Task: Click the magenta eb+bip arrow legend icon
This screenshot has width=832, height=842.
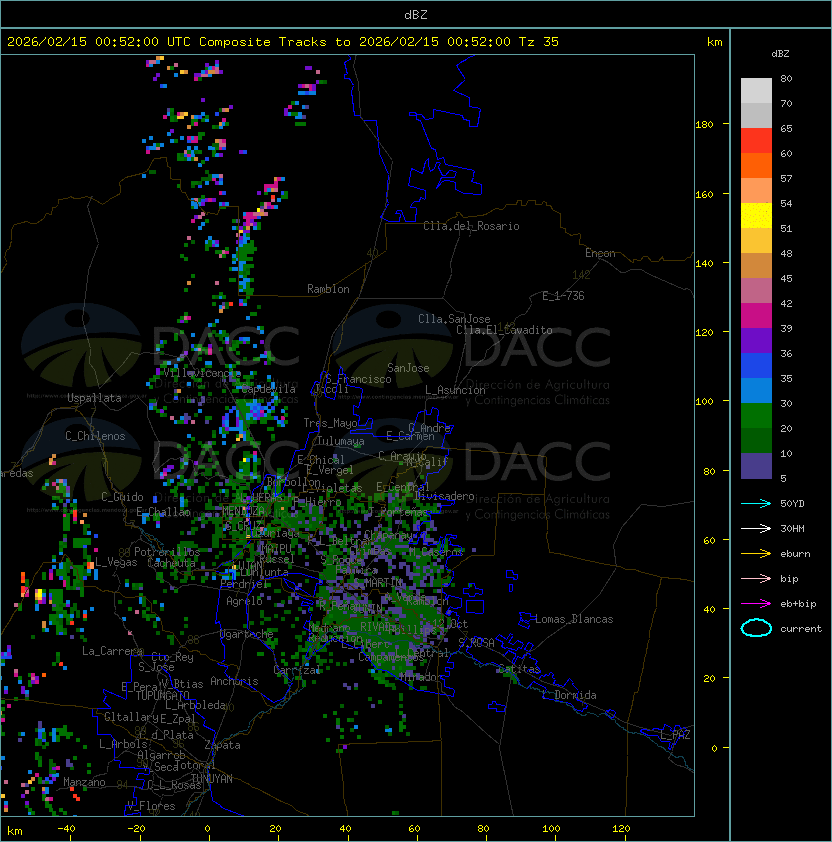Action: 756,604
